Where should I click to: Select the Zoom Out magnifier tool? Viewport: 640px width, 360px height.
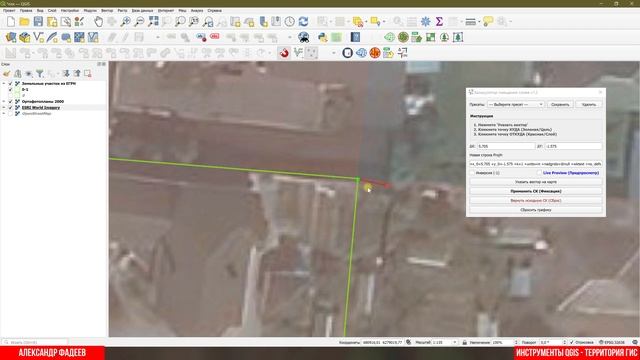click(139, 22)
